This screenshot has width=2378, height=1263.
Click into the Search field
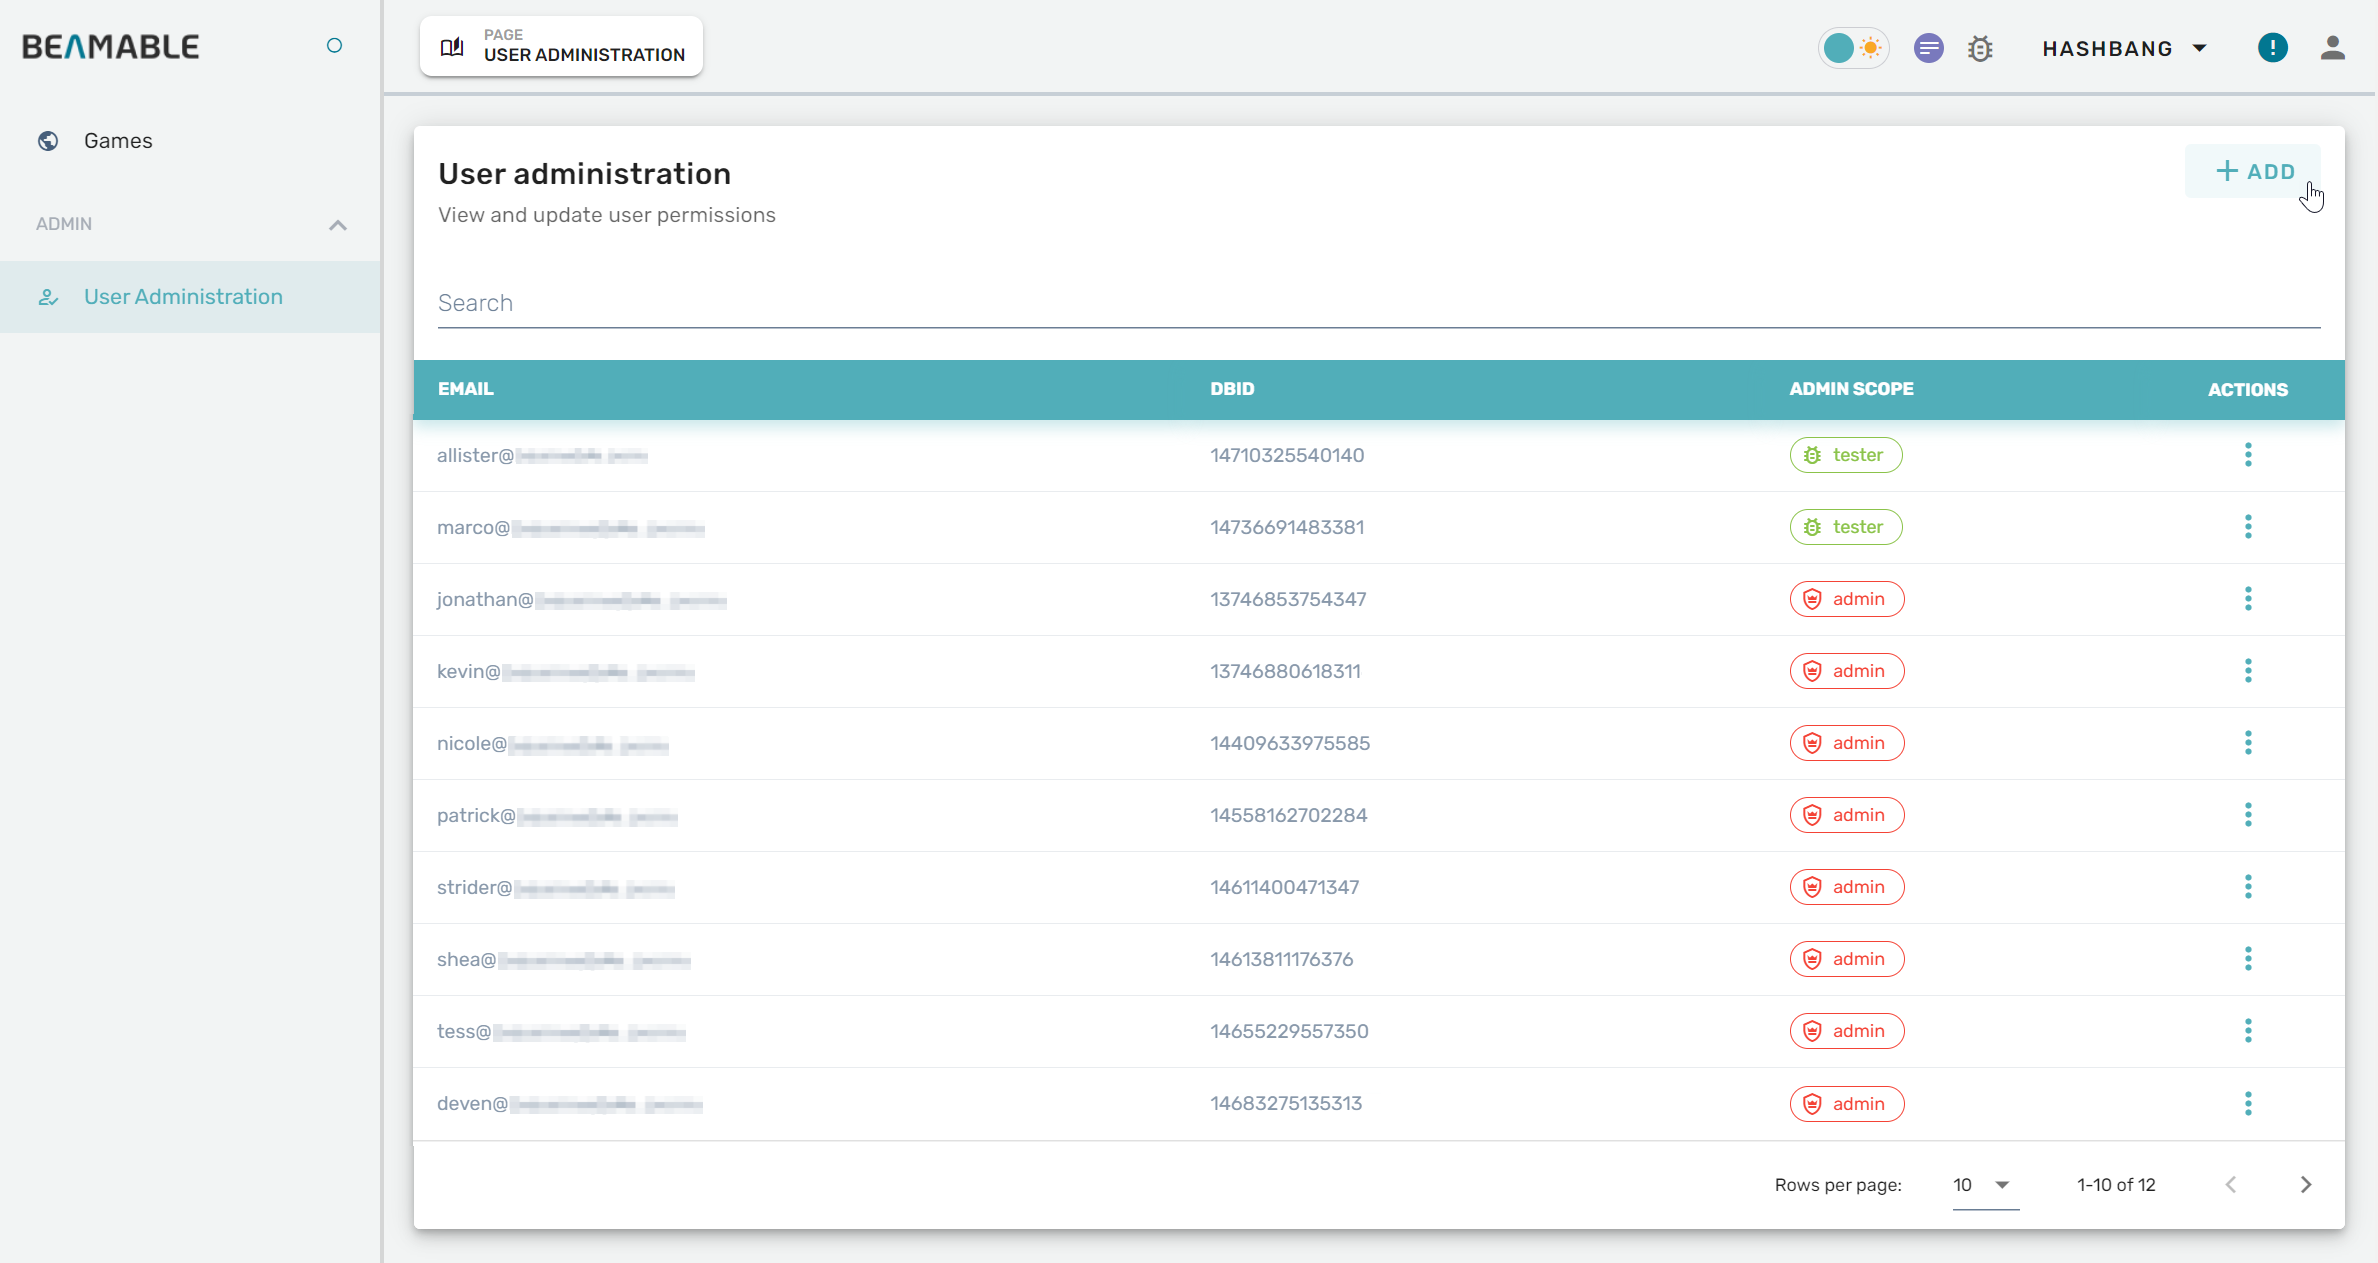click(1378, 303)
